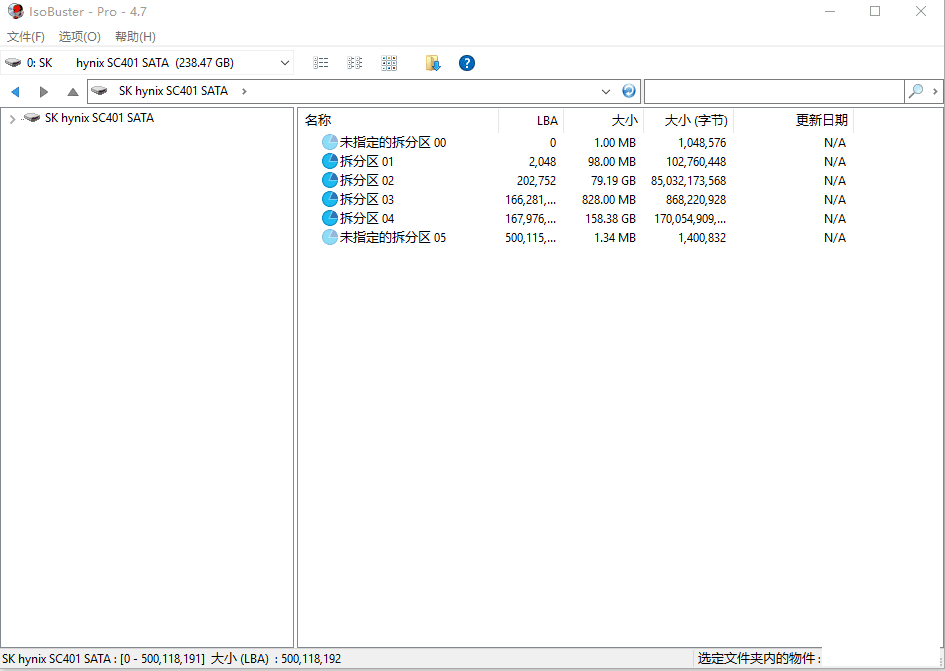Close the IsoBuster window

[x=921, y=11]
